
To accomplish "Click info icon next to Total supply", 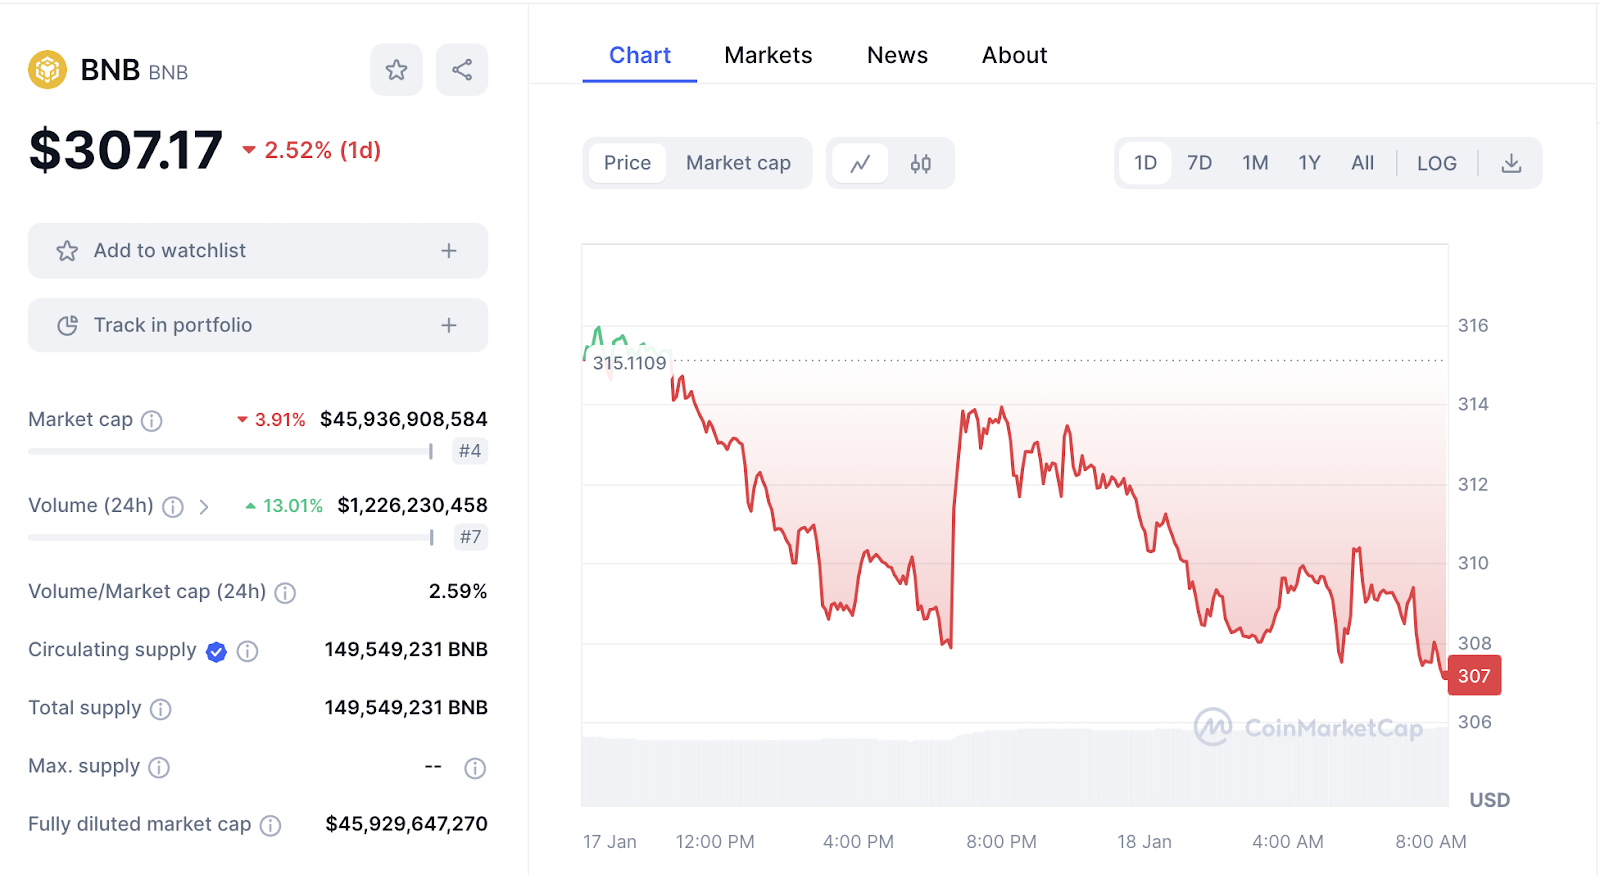I will click(x=161, y=709).
